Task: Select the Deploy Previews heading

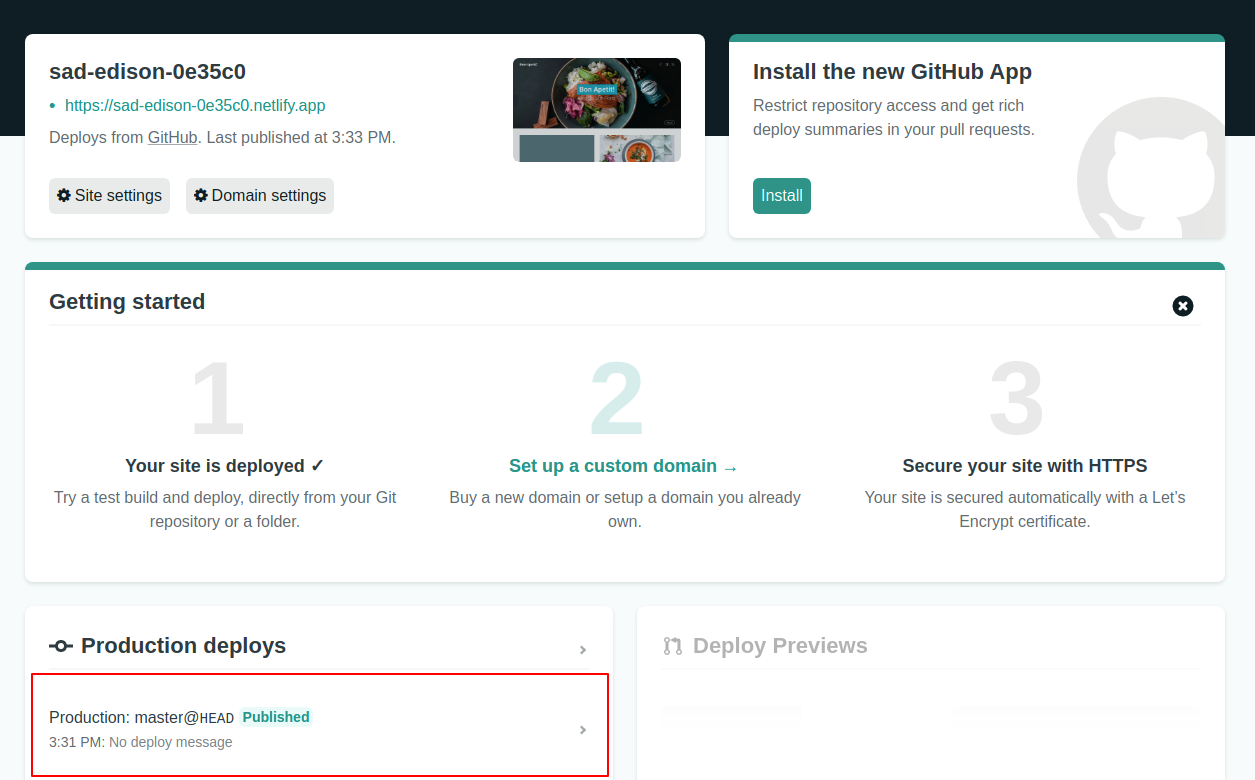Action: [780, 646]
